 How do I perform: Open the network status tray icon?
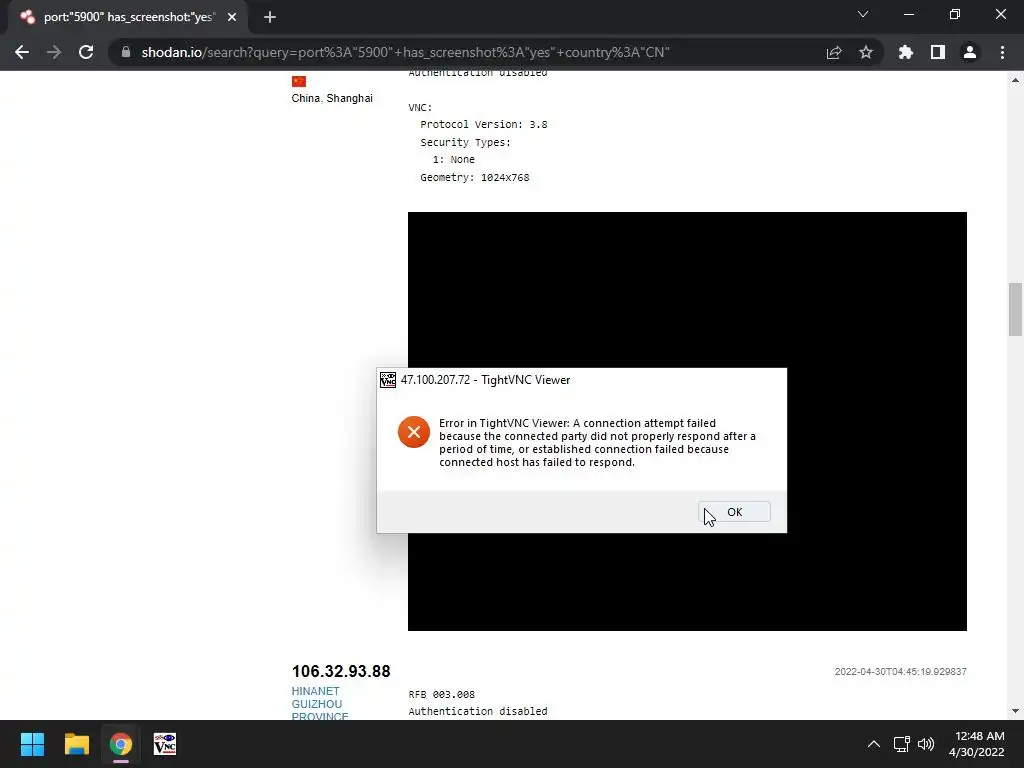pos(902,744)
